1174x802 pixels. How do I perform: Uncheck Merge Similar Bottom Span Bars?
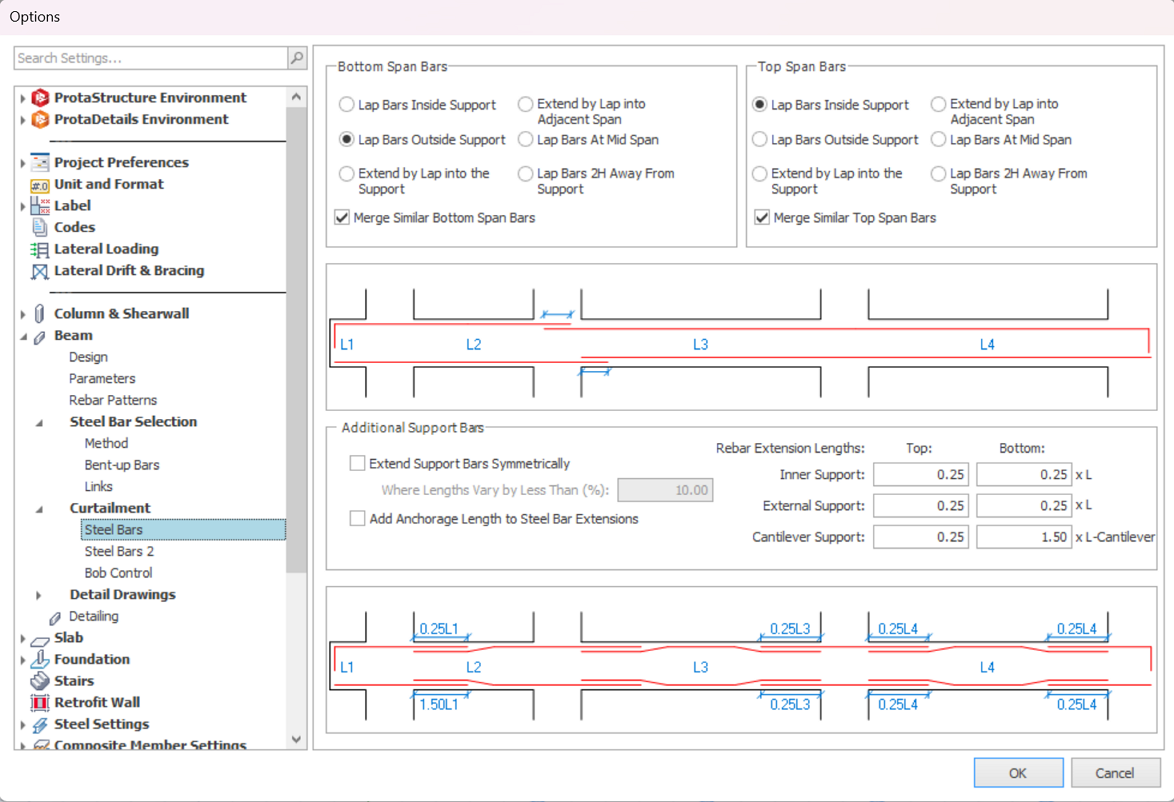click(342, 218)
